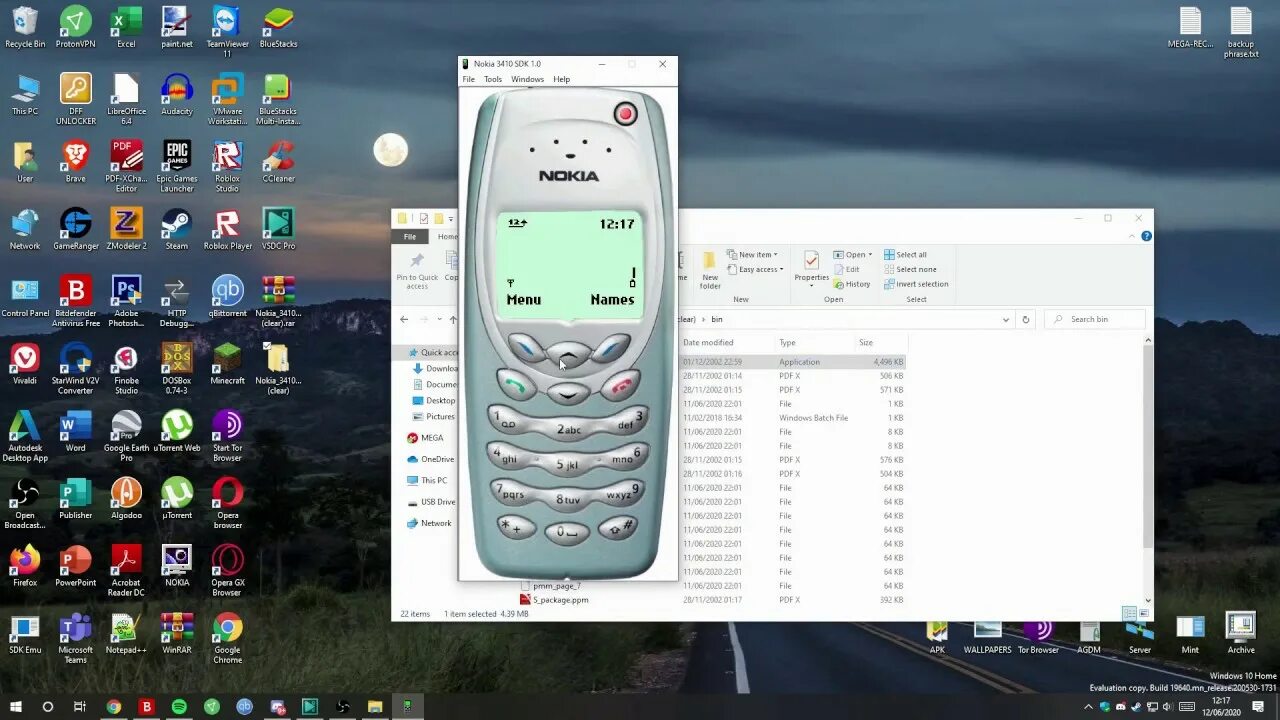Go back using Explorer back arrow

tap(404, 319)
